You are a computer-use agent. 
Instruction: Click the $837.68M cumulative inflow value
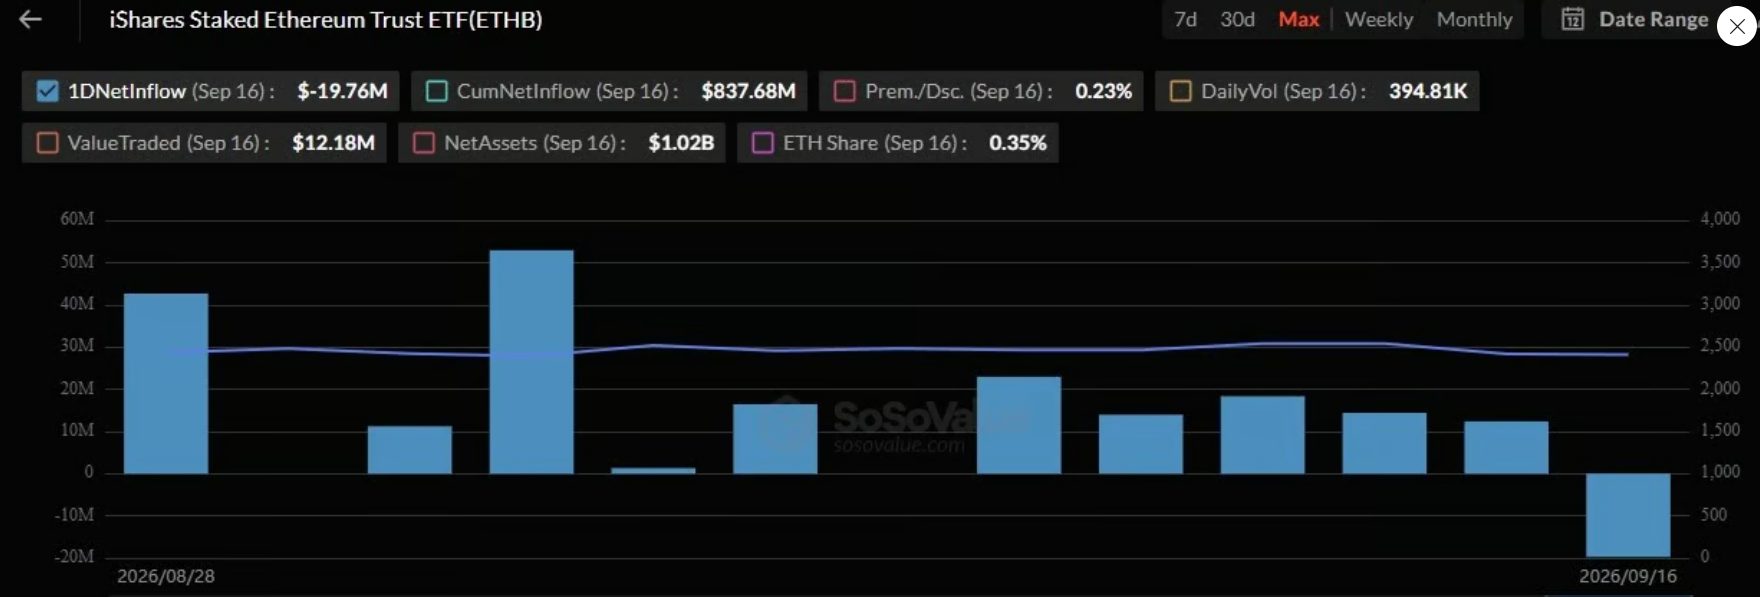[x=748, y=91]
